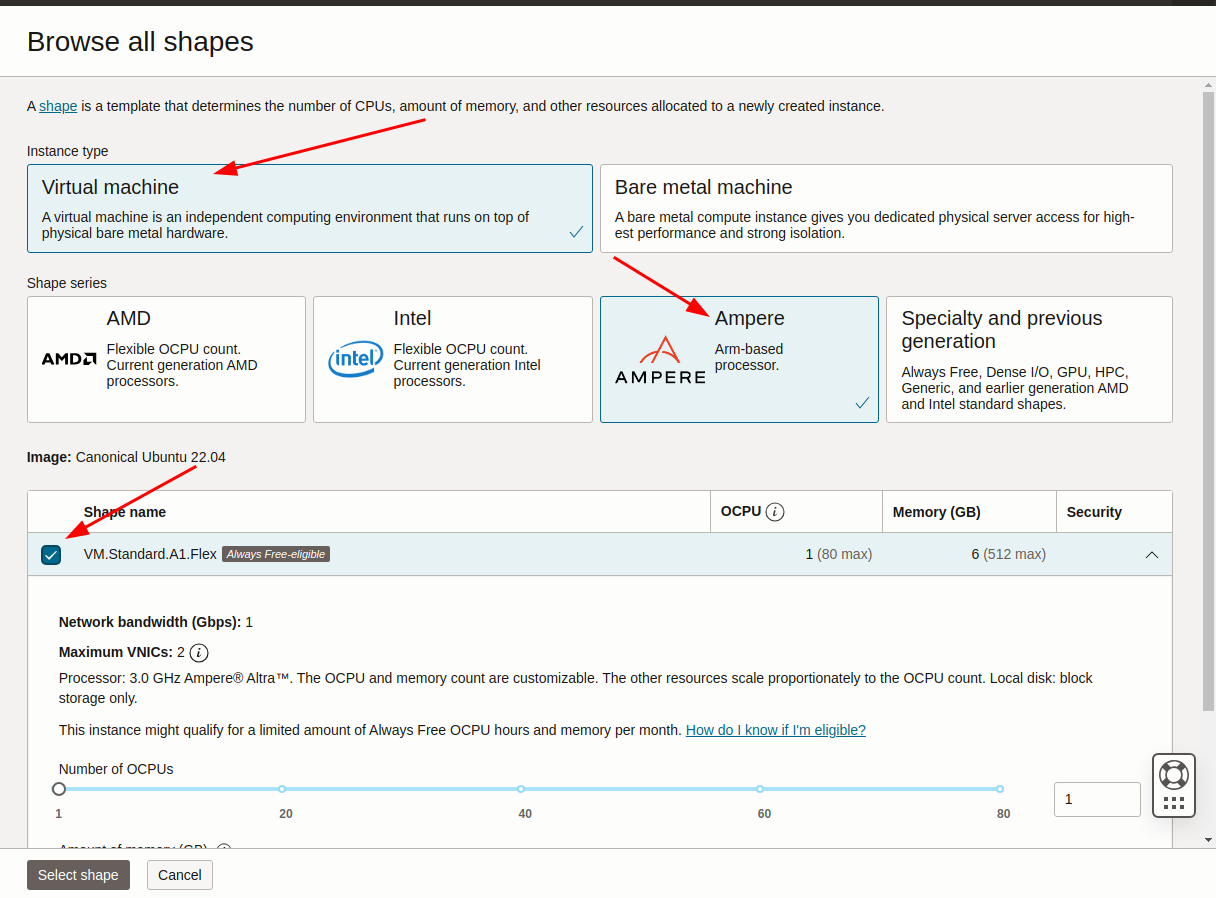Select the Virtual machine instance type

coord(310,208)
